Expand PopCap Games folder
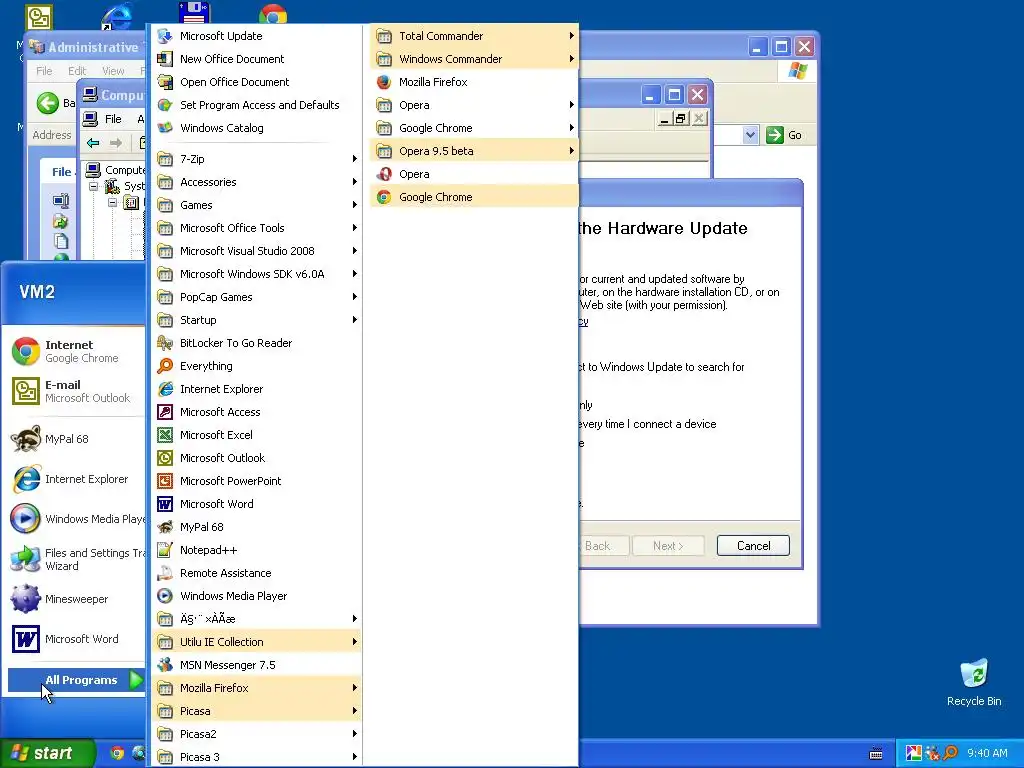 click(256, 297)
